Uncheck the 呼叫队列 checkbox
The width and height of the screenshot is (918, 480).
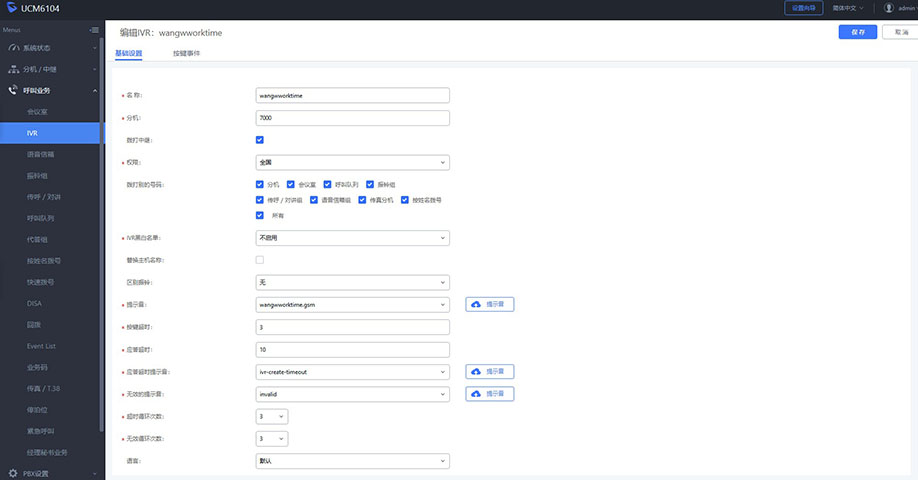(x=327, y=184)
